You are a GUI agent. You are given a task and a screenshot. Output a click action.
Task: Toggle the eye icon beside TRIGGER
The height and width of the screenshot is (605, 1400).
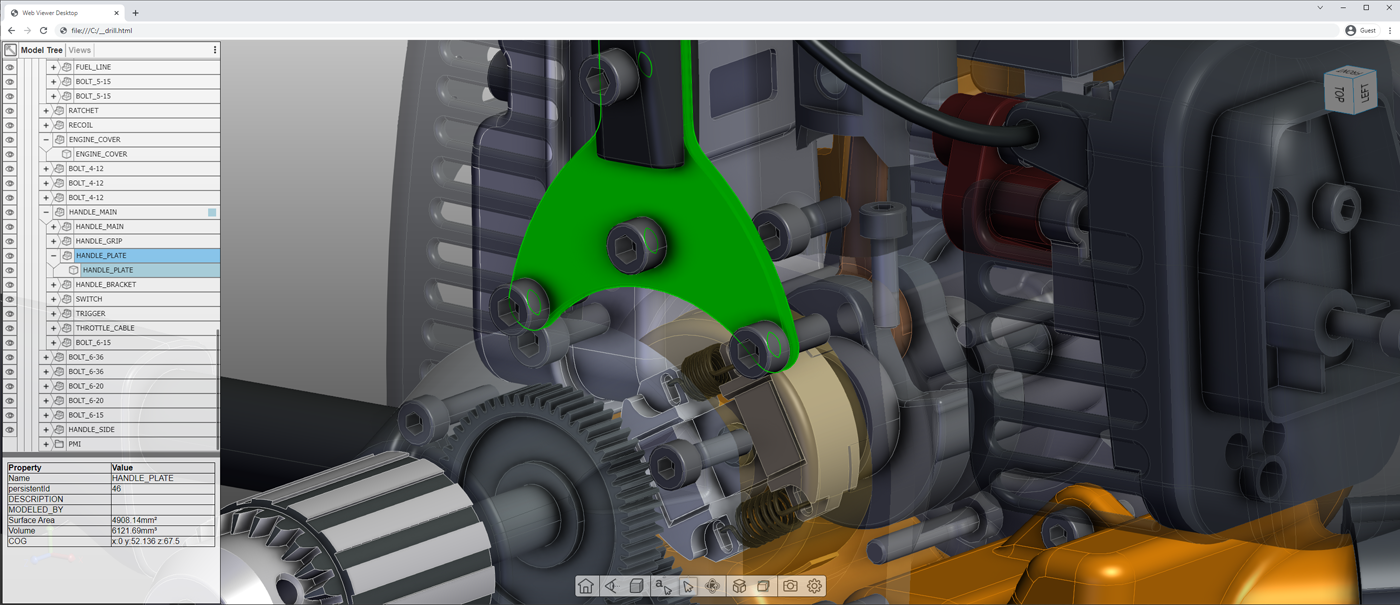(x=10, y=314)
